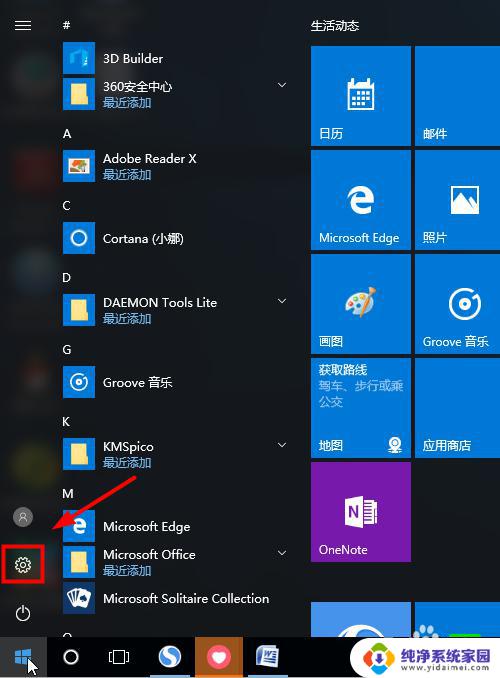Expand the KMSpico folder chevron
Viewport: 500px width, 678px height.
click(x=282, y=445)
